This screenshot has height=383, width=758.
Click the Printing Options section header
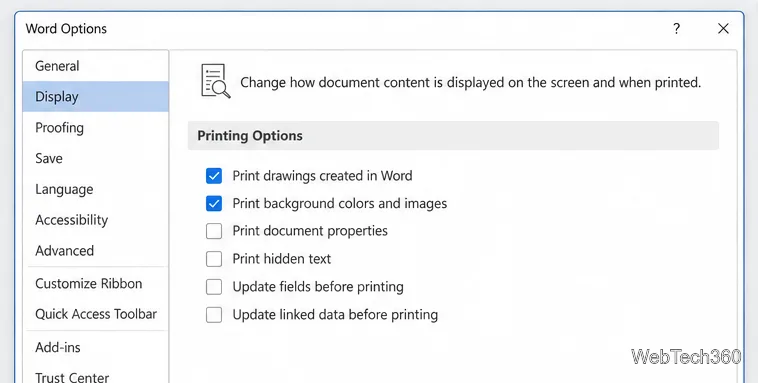[453, 136]
